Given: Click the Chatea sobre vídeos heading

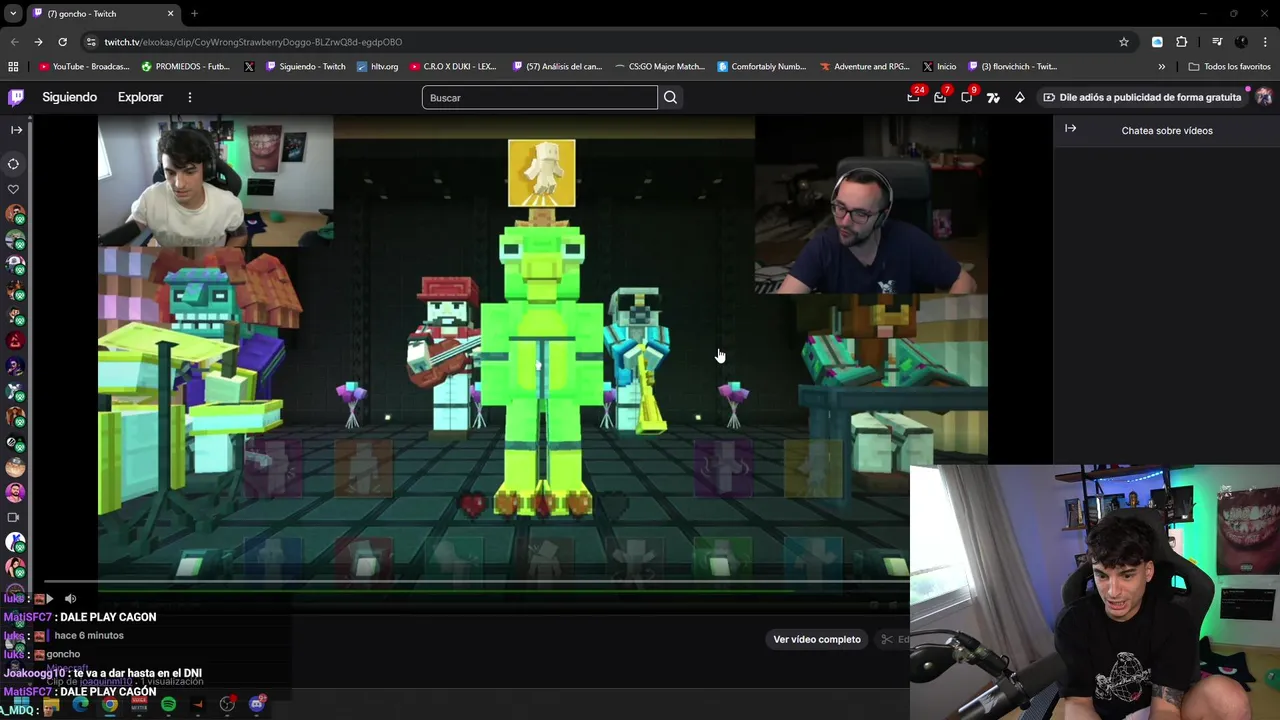Looking at the screenshot, I should pos(1167,131).
